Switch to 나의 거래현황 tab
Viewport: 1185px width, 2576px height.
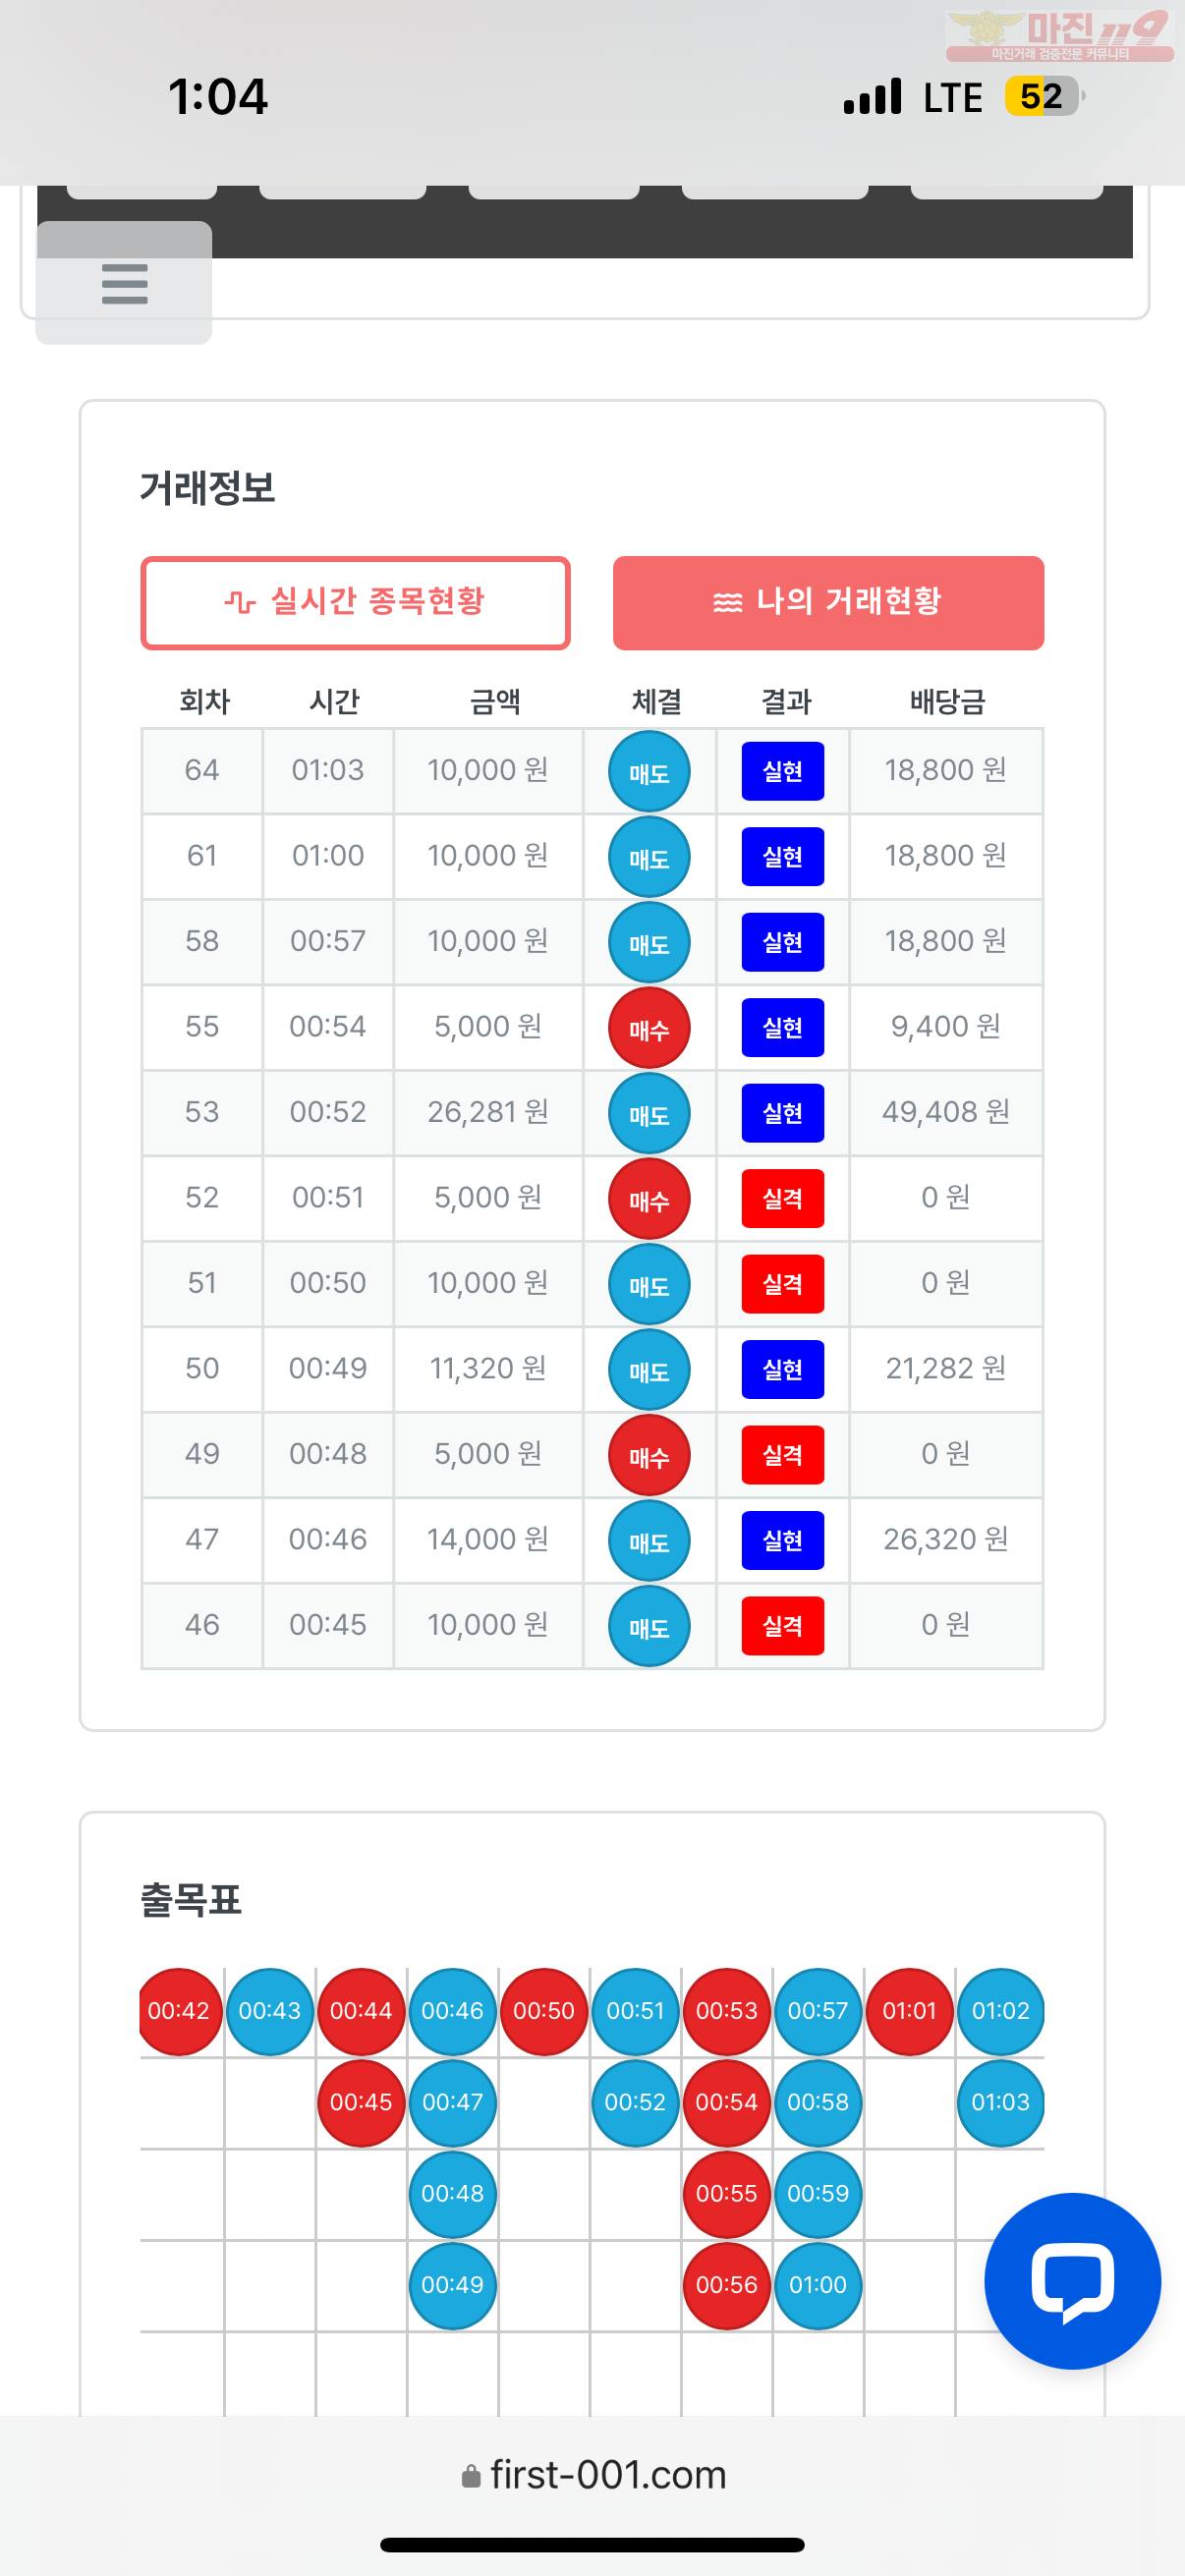828,602
